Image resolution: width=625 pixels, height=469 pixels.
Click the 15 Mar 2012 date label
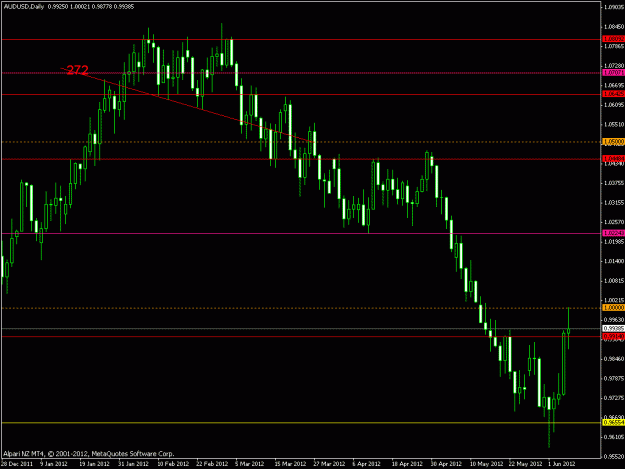pyautogui.click(x=290, y=464)
